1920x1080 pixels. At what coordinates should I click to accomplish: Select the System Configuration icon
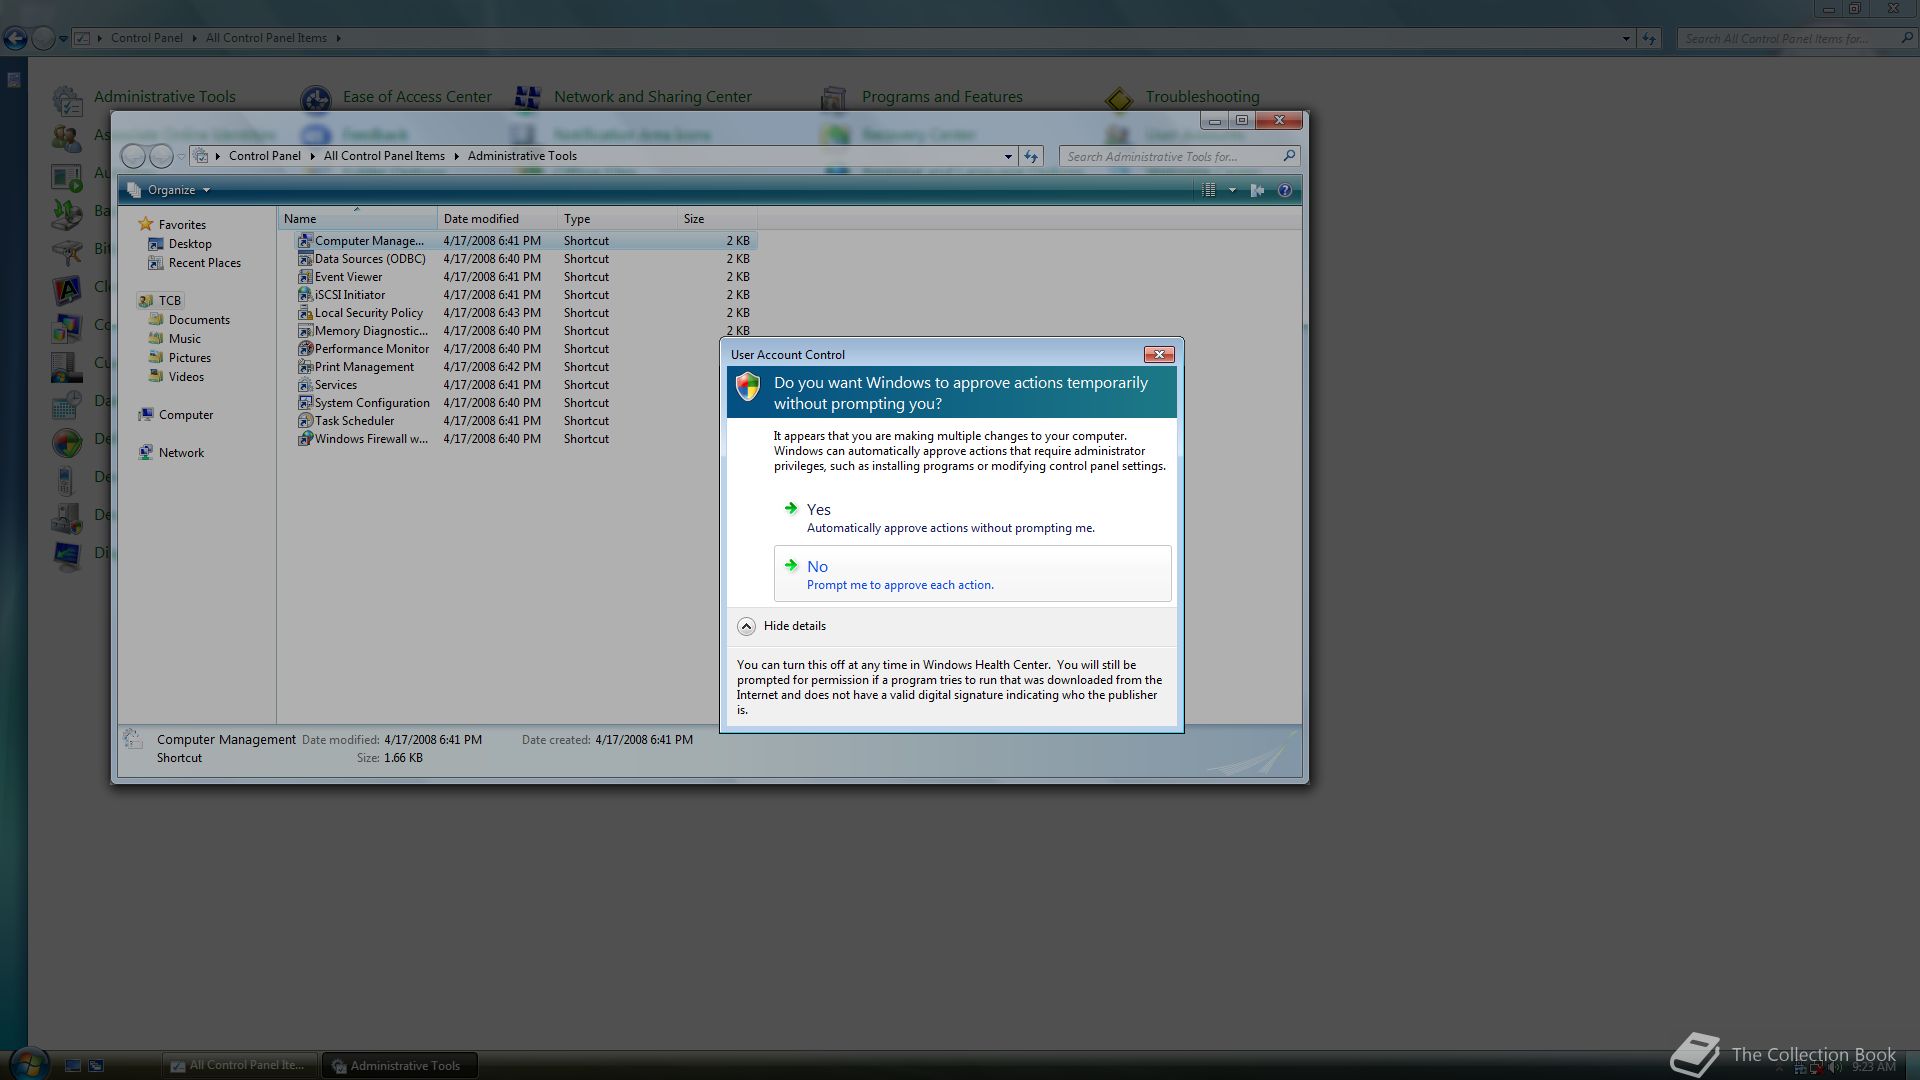coord(305,403)
